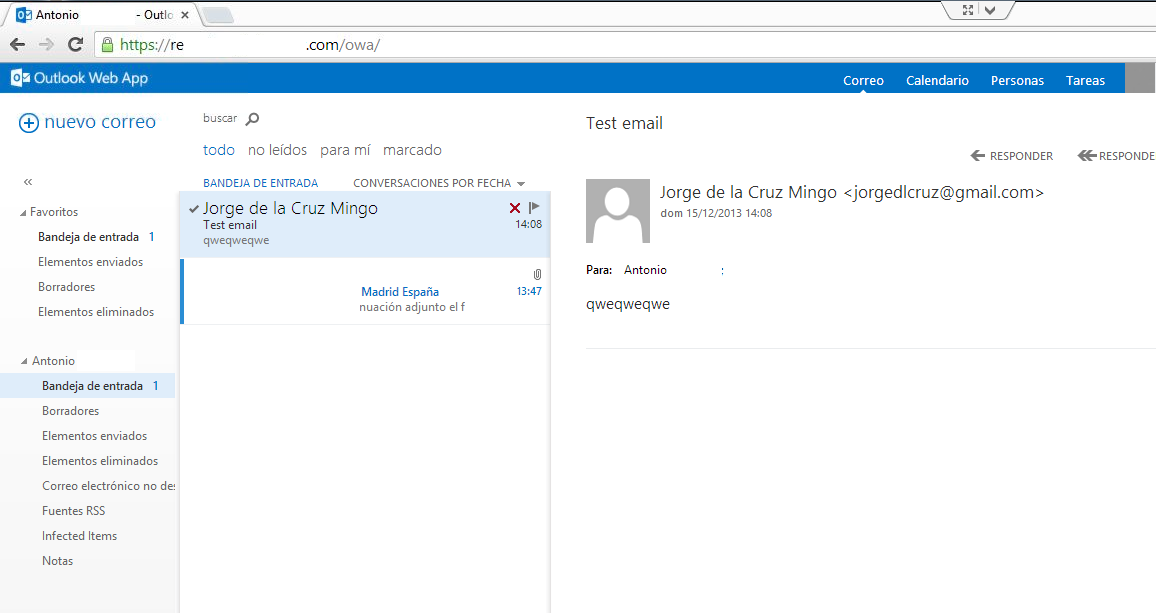Open the Tareas tab
Image resolution: width=1156 pixels, height=613 pixels.
click(x=1085, y=80)
